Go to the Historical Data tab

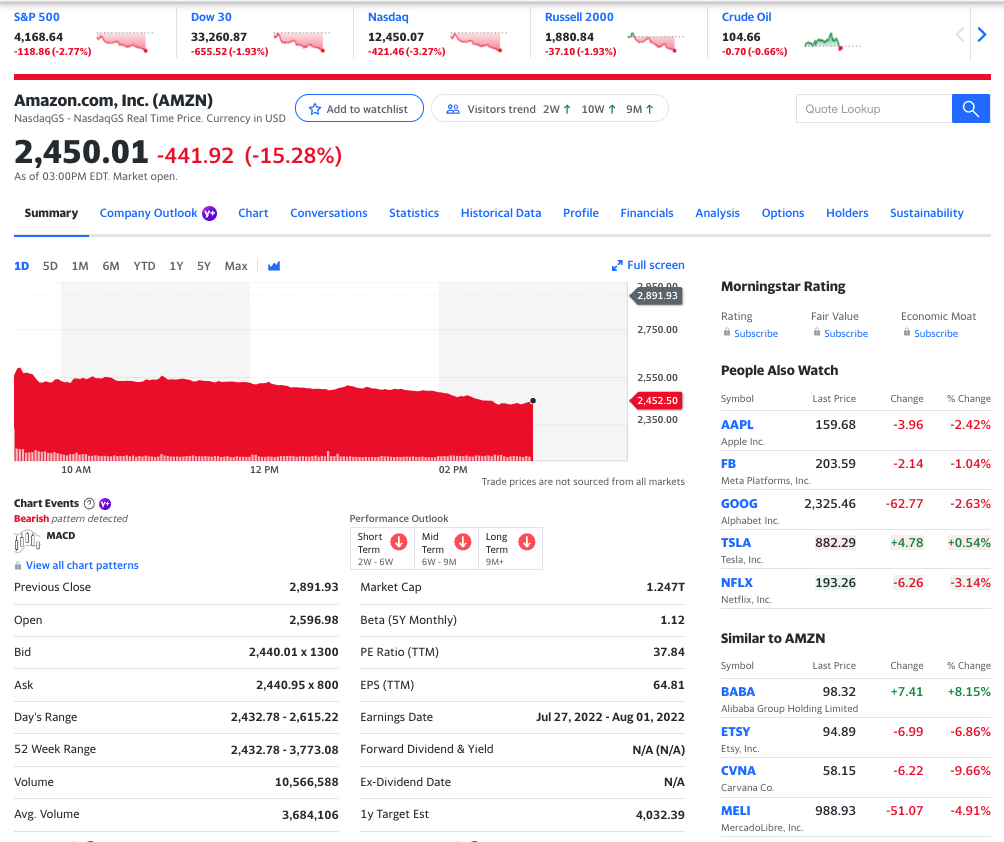[501, 213]
